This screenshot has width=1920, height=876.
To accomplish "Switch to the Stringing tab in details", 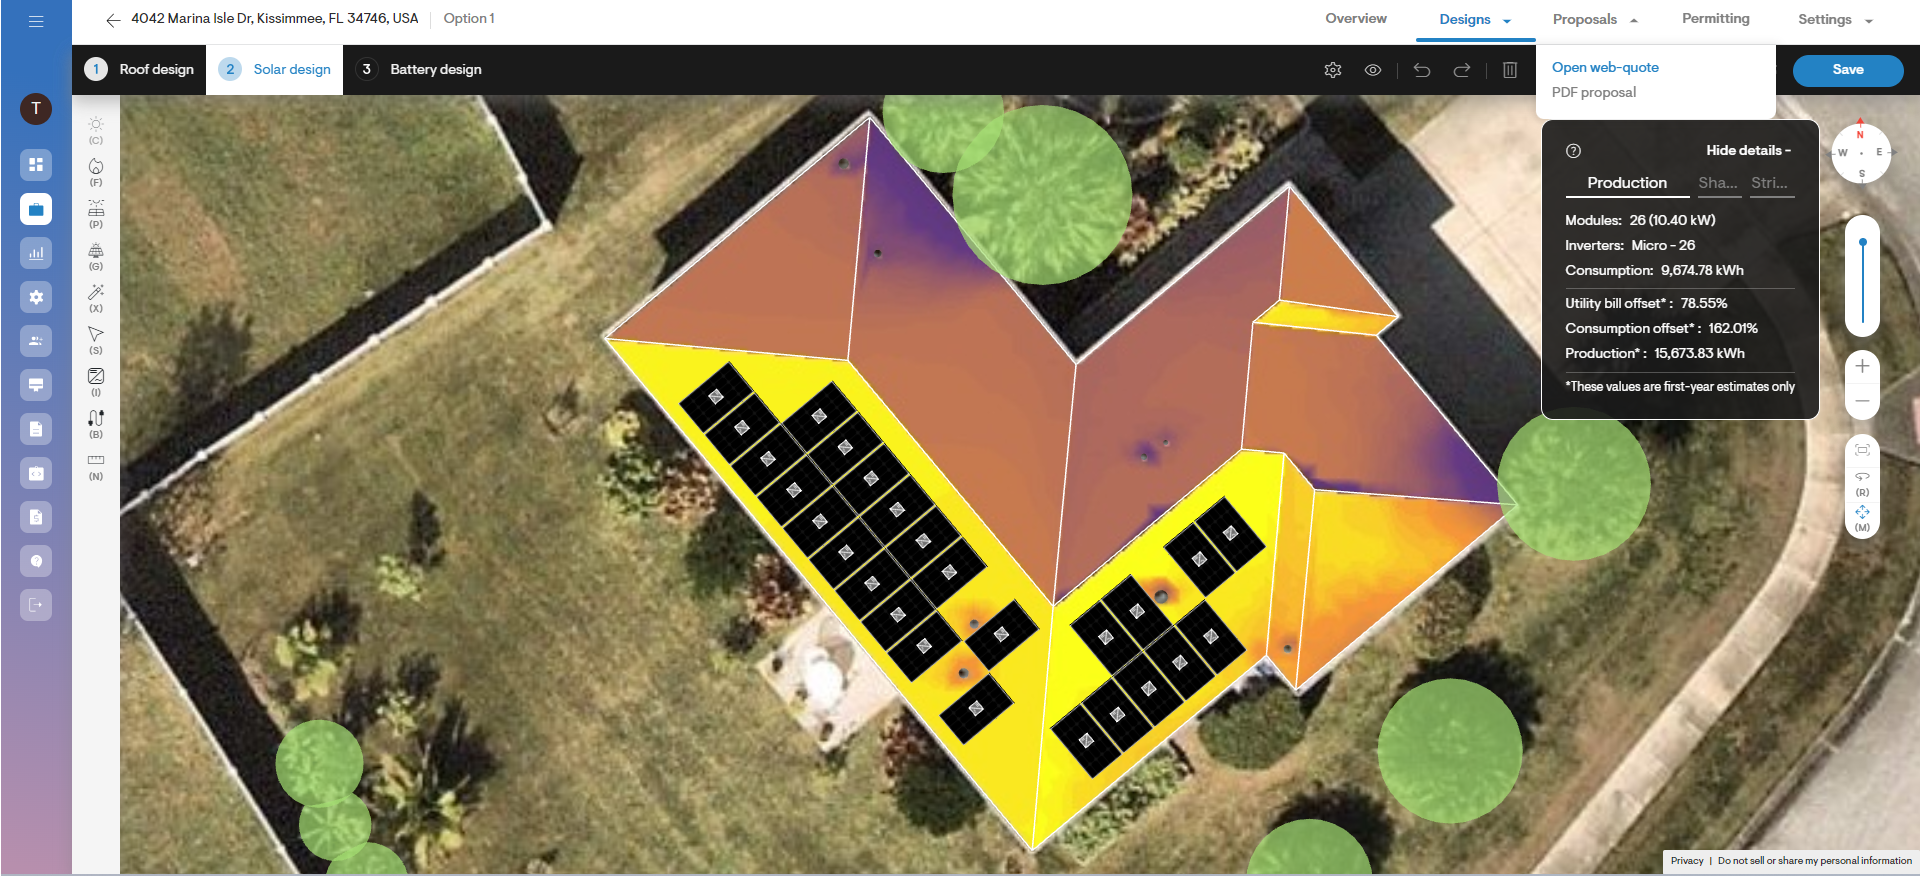I will coord(1770,183).
